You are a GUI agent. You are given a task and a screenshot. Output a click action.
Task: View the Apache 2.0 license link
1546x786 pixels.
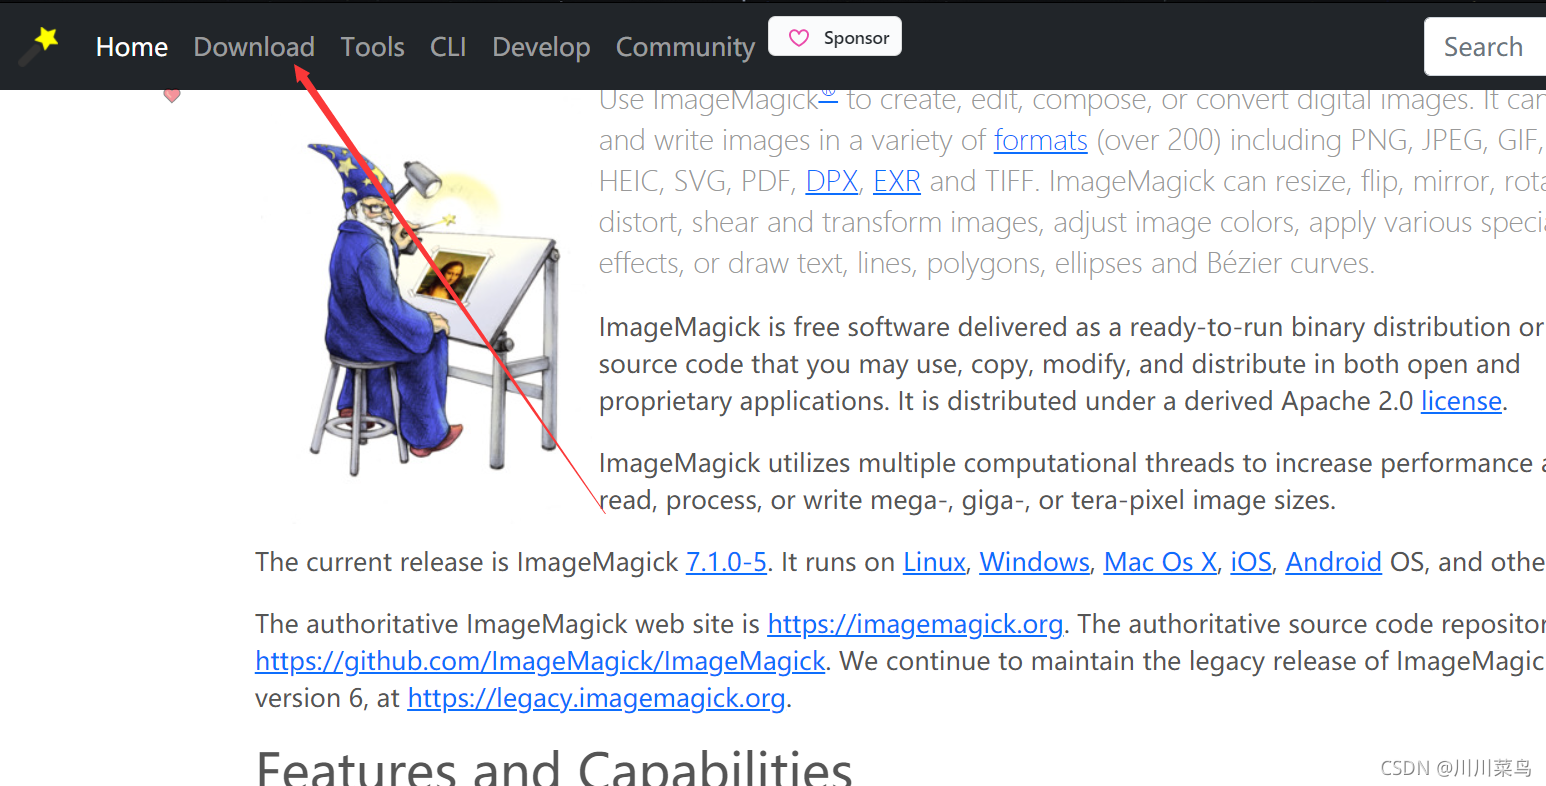pos(1461,401)
